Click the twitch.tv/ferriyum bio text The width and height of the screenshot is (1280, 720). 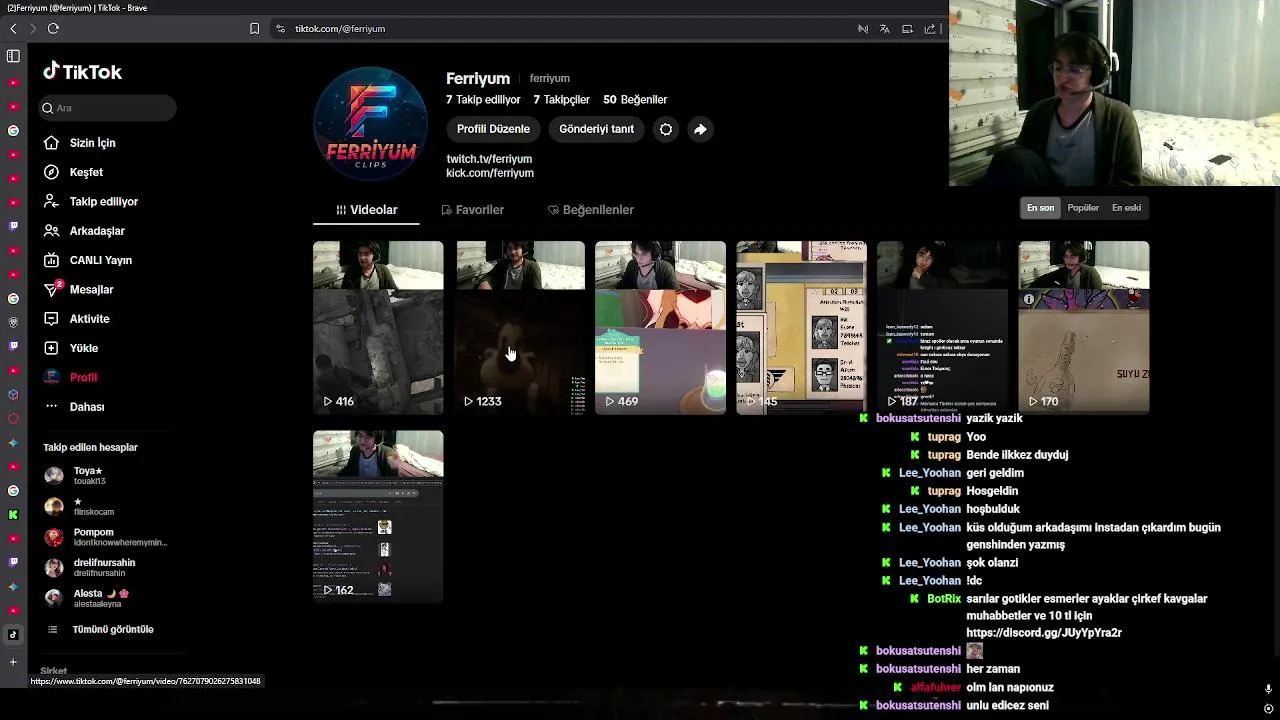489,159
